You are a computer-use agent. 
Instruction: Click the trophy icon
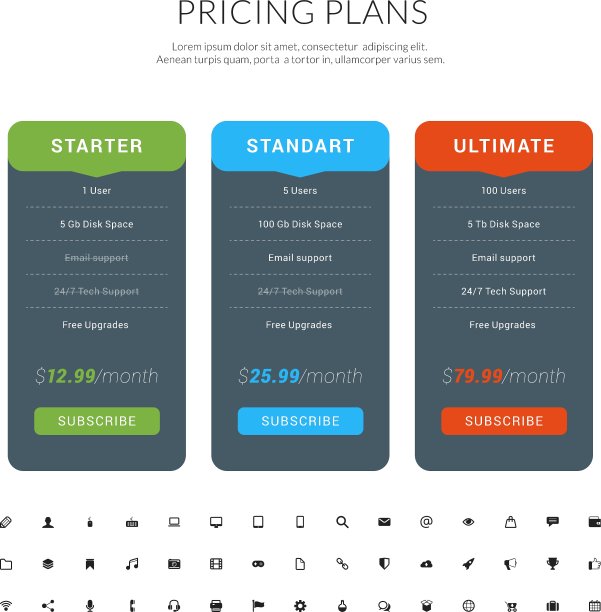[x=552, y=564]
